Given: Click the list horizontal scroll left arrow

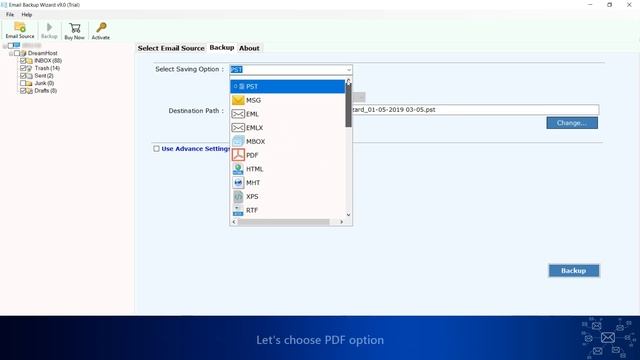Looking at the screenshot, I should point(234,222).
